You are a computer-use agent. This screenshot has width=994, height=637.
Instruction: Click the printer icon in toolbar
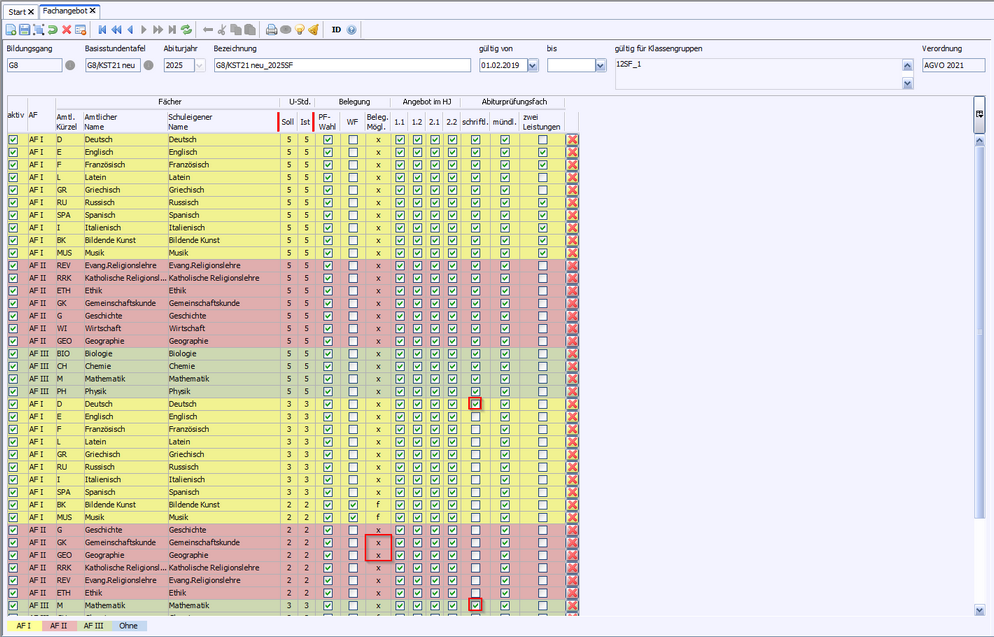271,30
